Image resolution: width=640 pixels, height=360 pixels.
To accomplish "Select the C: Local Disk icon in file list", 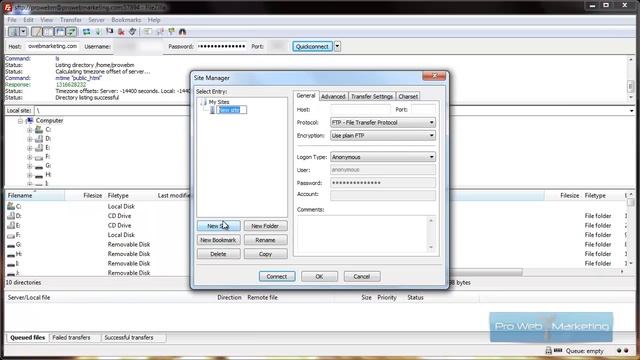I will [x=11, y=206].
